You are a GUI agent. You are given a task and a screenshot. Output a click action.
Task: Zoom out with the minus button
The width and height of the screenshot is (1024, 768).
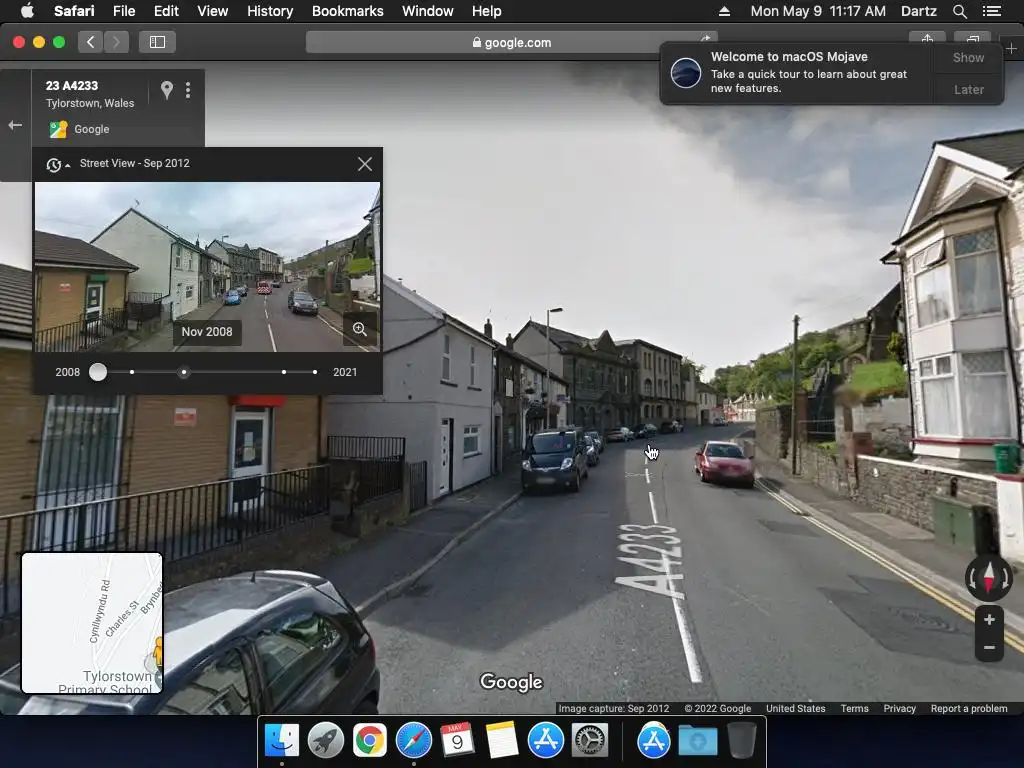pos(989,647)
